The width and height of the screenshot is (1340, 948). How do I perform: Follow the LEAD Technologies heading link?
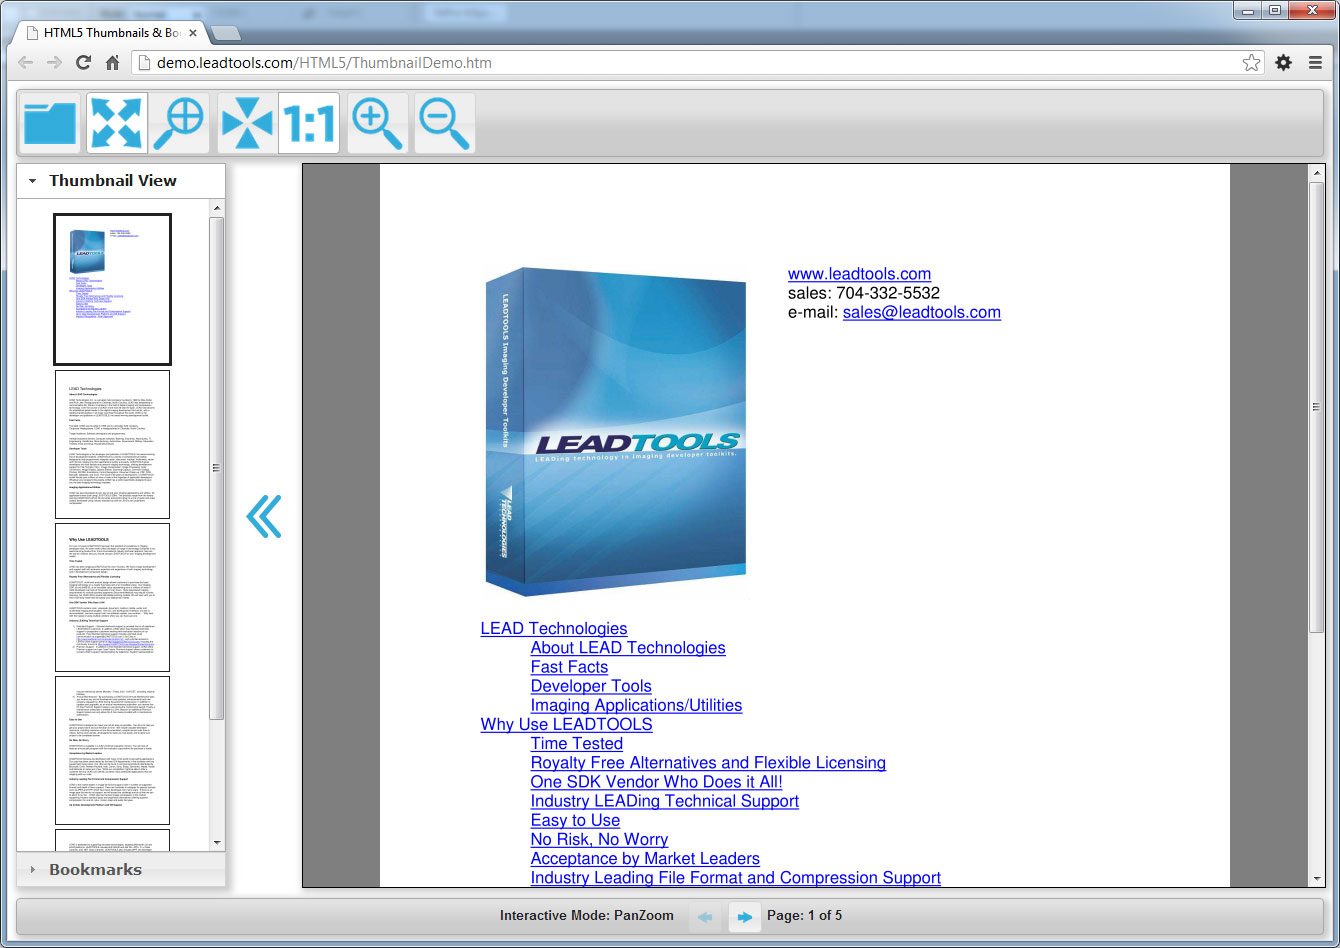[554, 629]
